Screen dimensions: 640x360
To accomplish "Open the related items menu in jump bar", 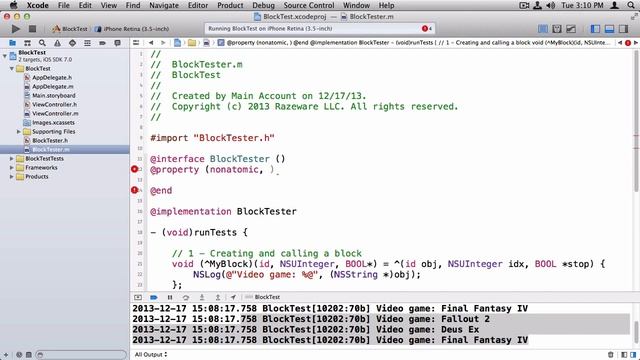I will tap(136, 43).
